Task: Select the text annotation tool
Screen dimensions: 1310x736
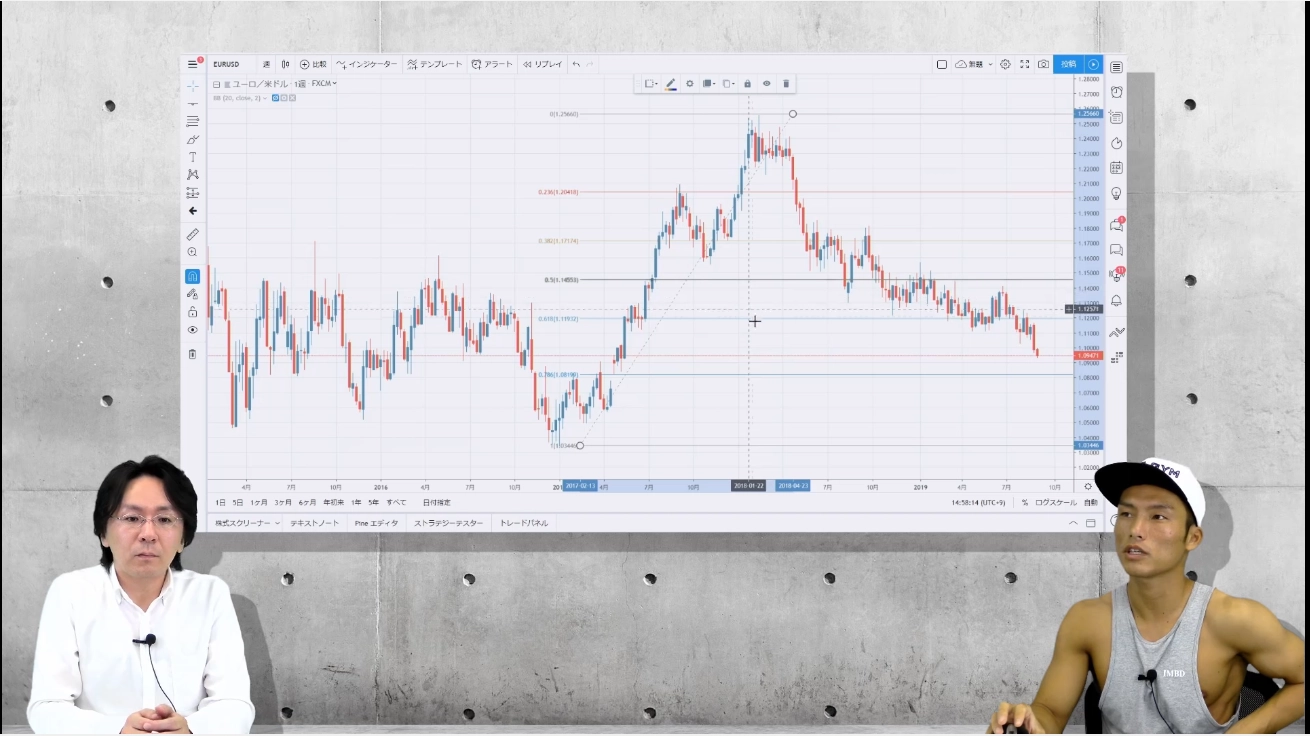Action: pos(193,157)
